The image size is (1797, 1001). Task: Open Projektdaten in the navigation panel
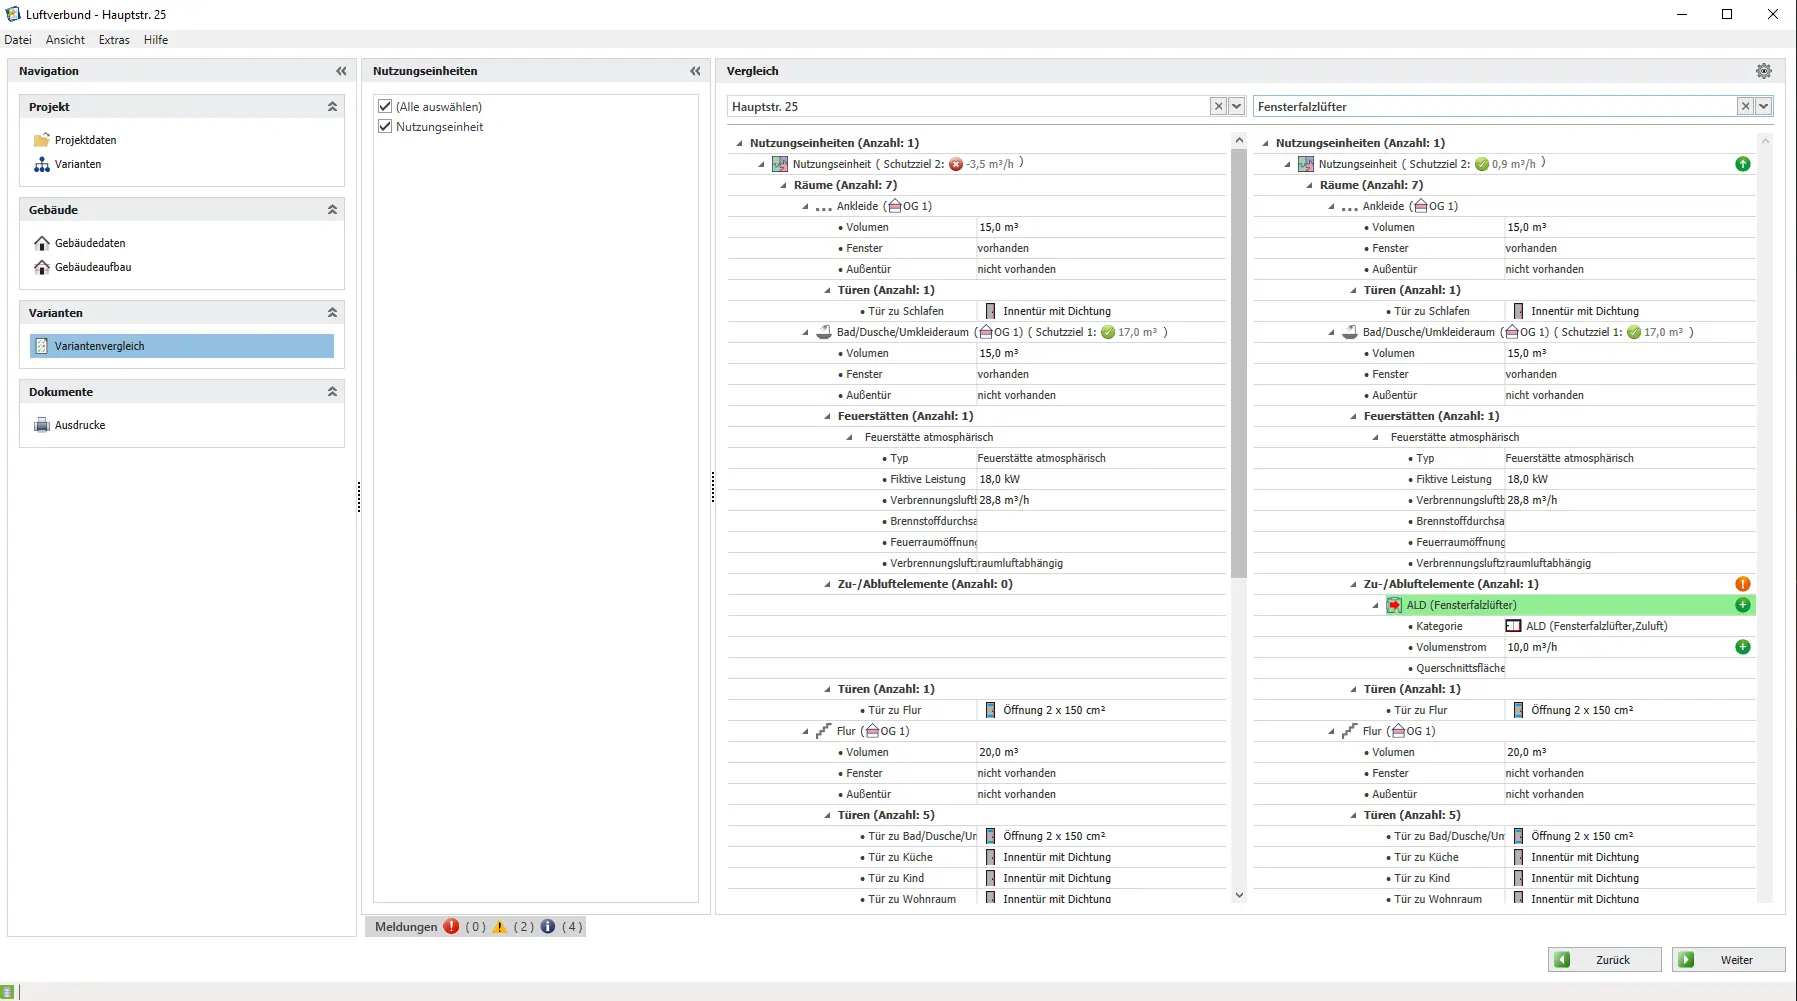point(85,140)
